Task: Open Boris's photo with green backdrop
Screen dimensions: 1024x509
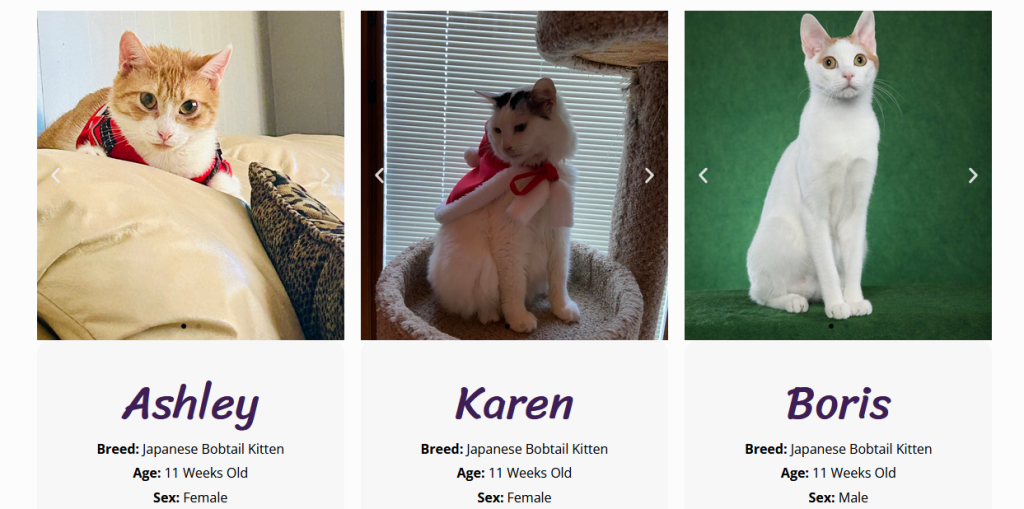Action: click(839, 175)
